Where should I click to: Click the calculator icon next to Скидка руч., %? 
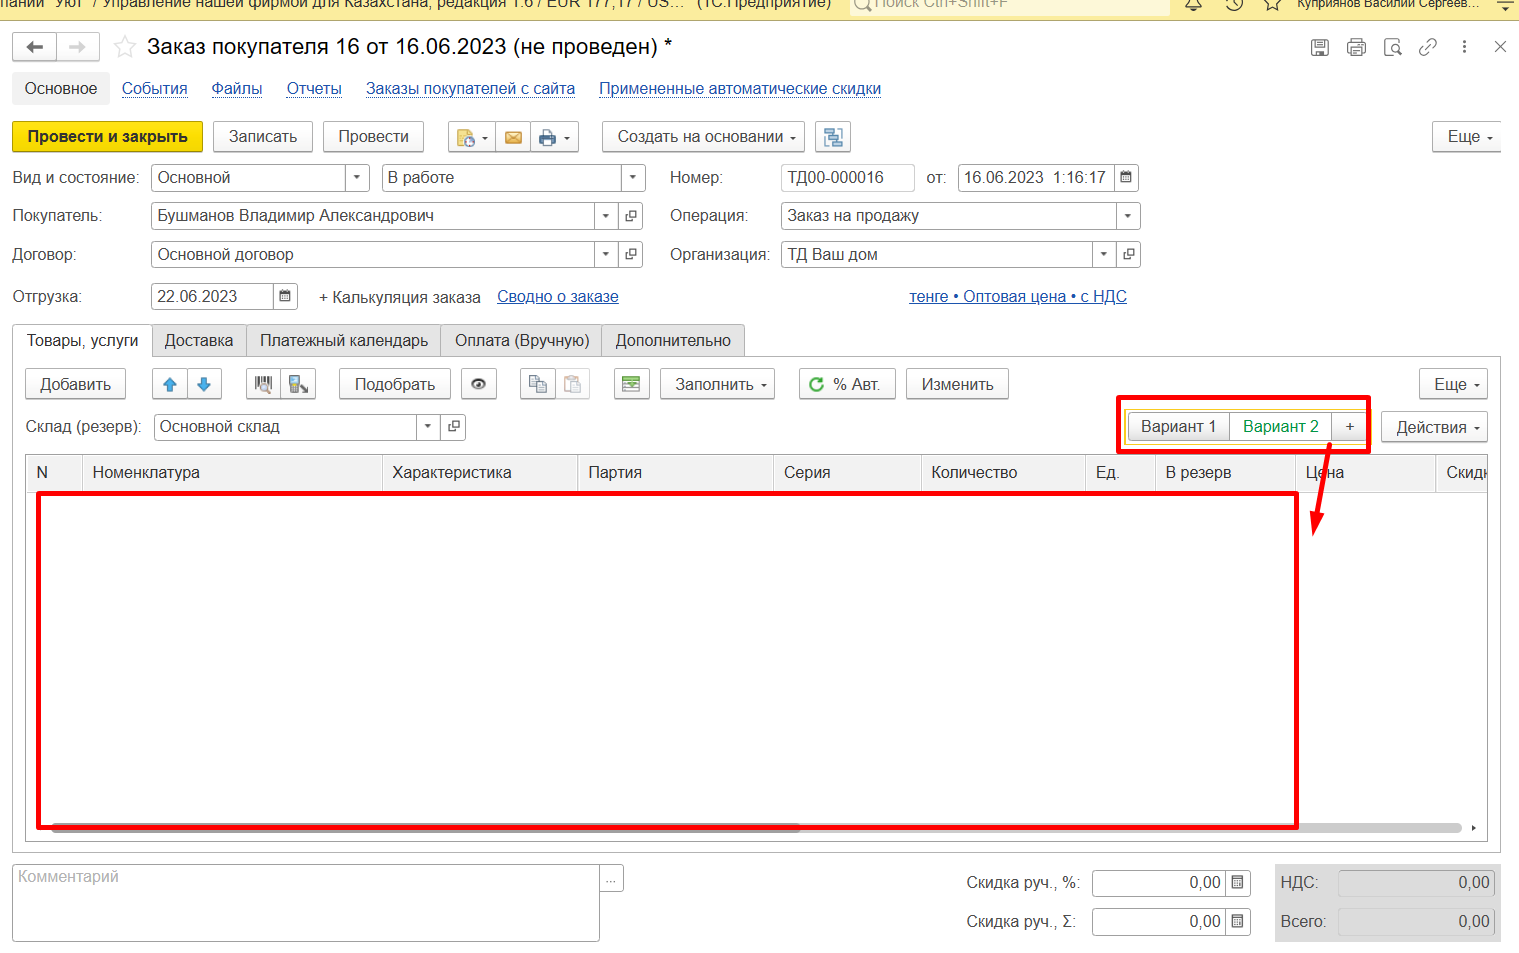(x=1237, y=883)
